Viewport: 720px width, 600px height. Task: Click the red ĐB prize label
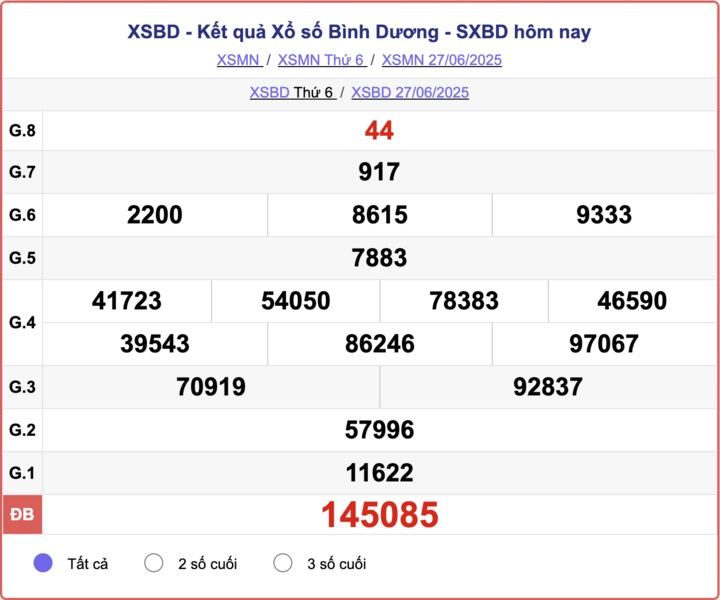tap(22, 515)
